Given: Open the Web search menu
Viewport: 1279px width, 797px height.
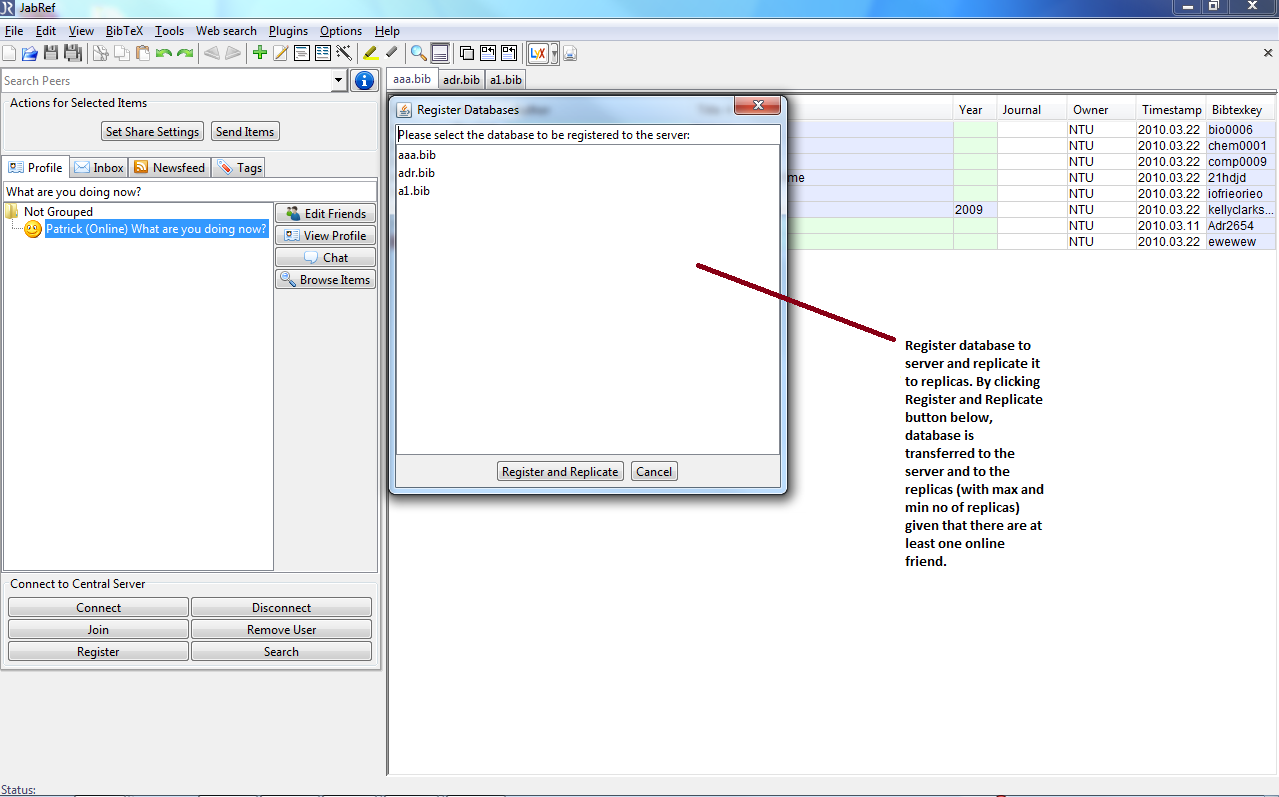Looking at the screenshot, I should [x=226, y=31].
